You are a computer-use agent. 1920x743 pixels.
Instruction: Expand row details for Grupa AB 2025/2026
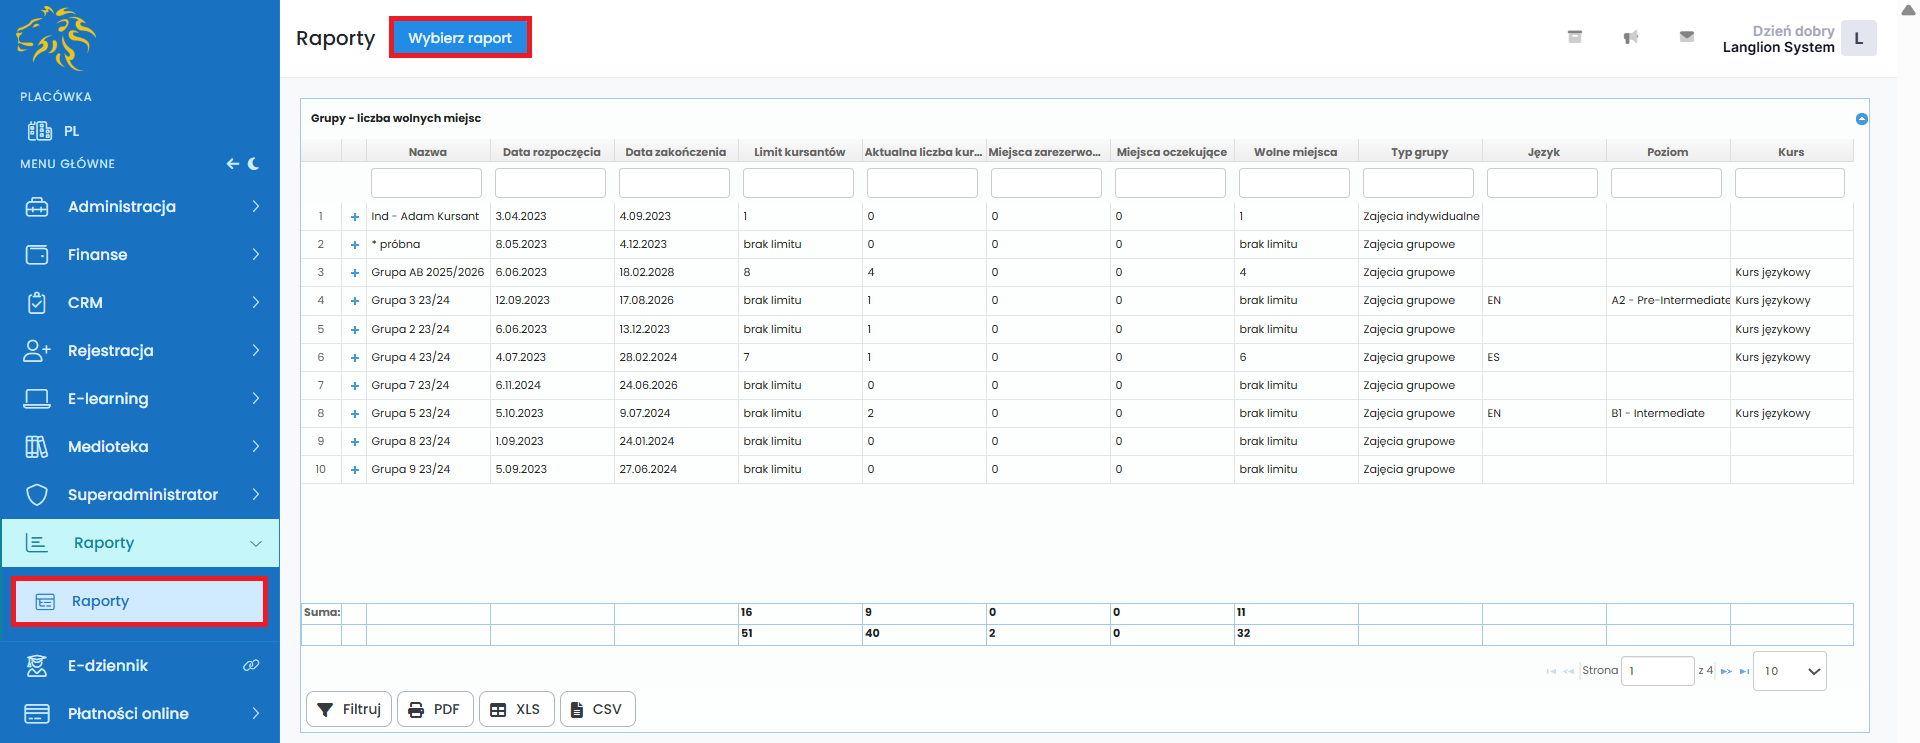pyautogui.click(x=354, y=273)
